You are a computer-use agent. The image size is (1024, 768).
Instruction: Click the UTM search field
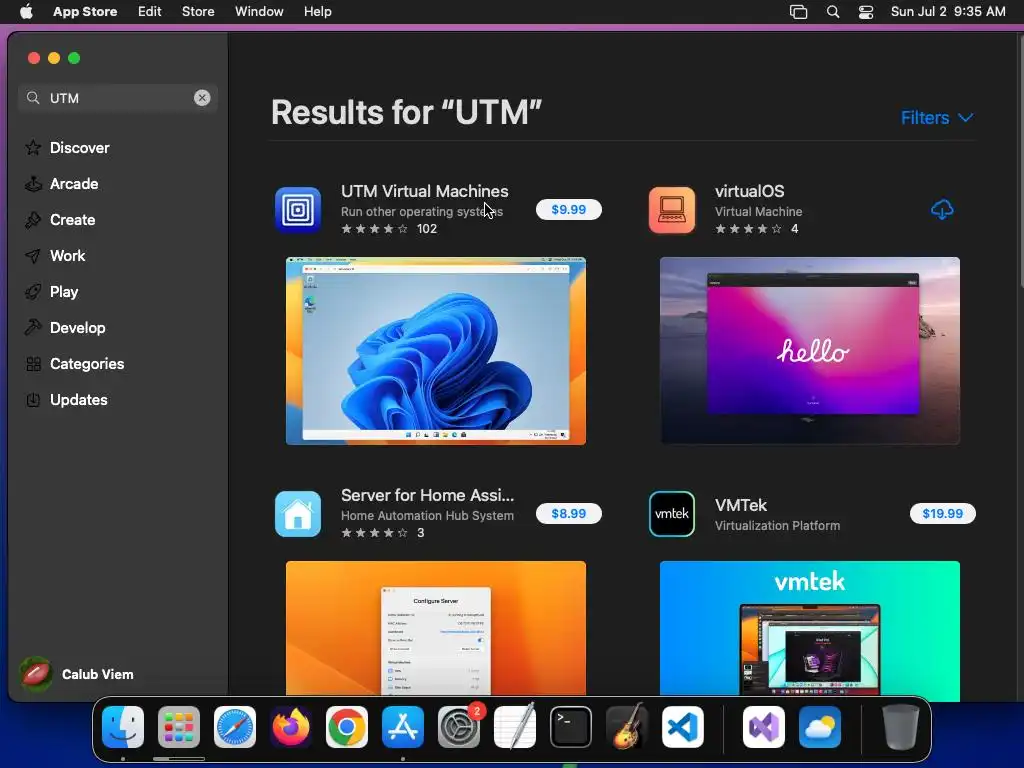point(118,98)
